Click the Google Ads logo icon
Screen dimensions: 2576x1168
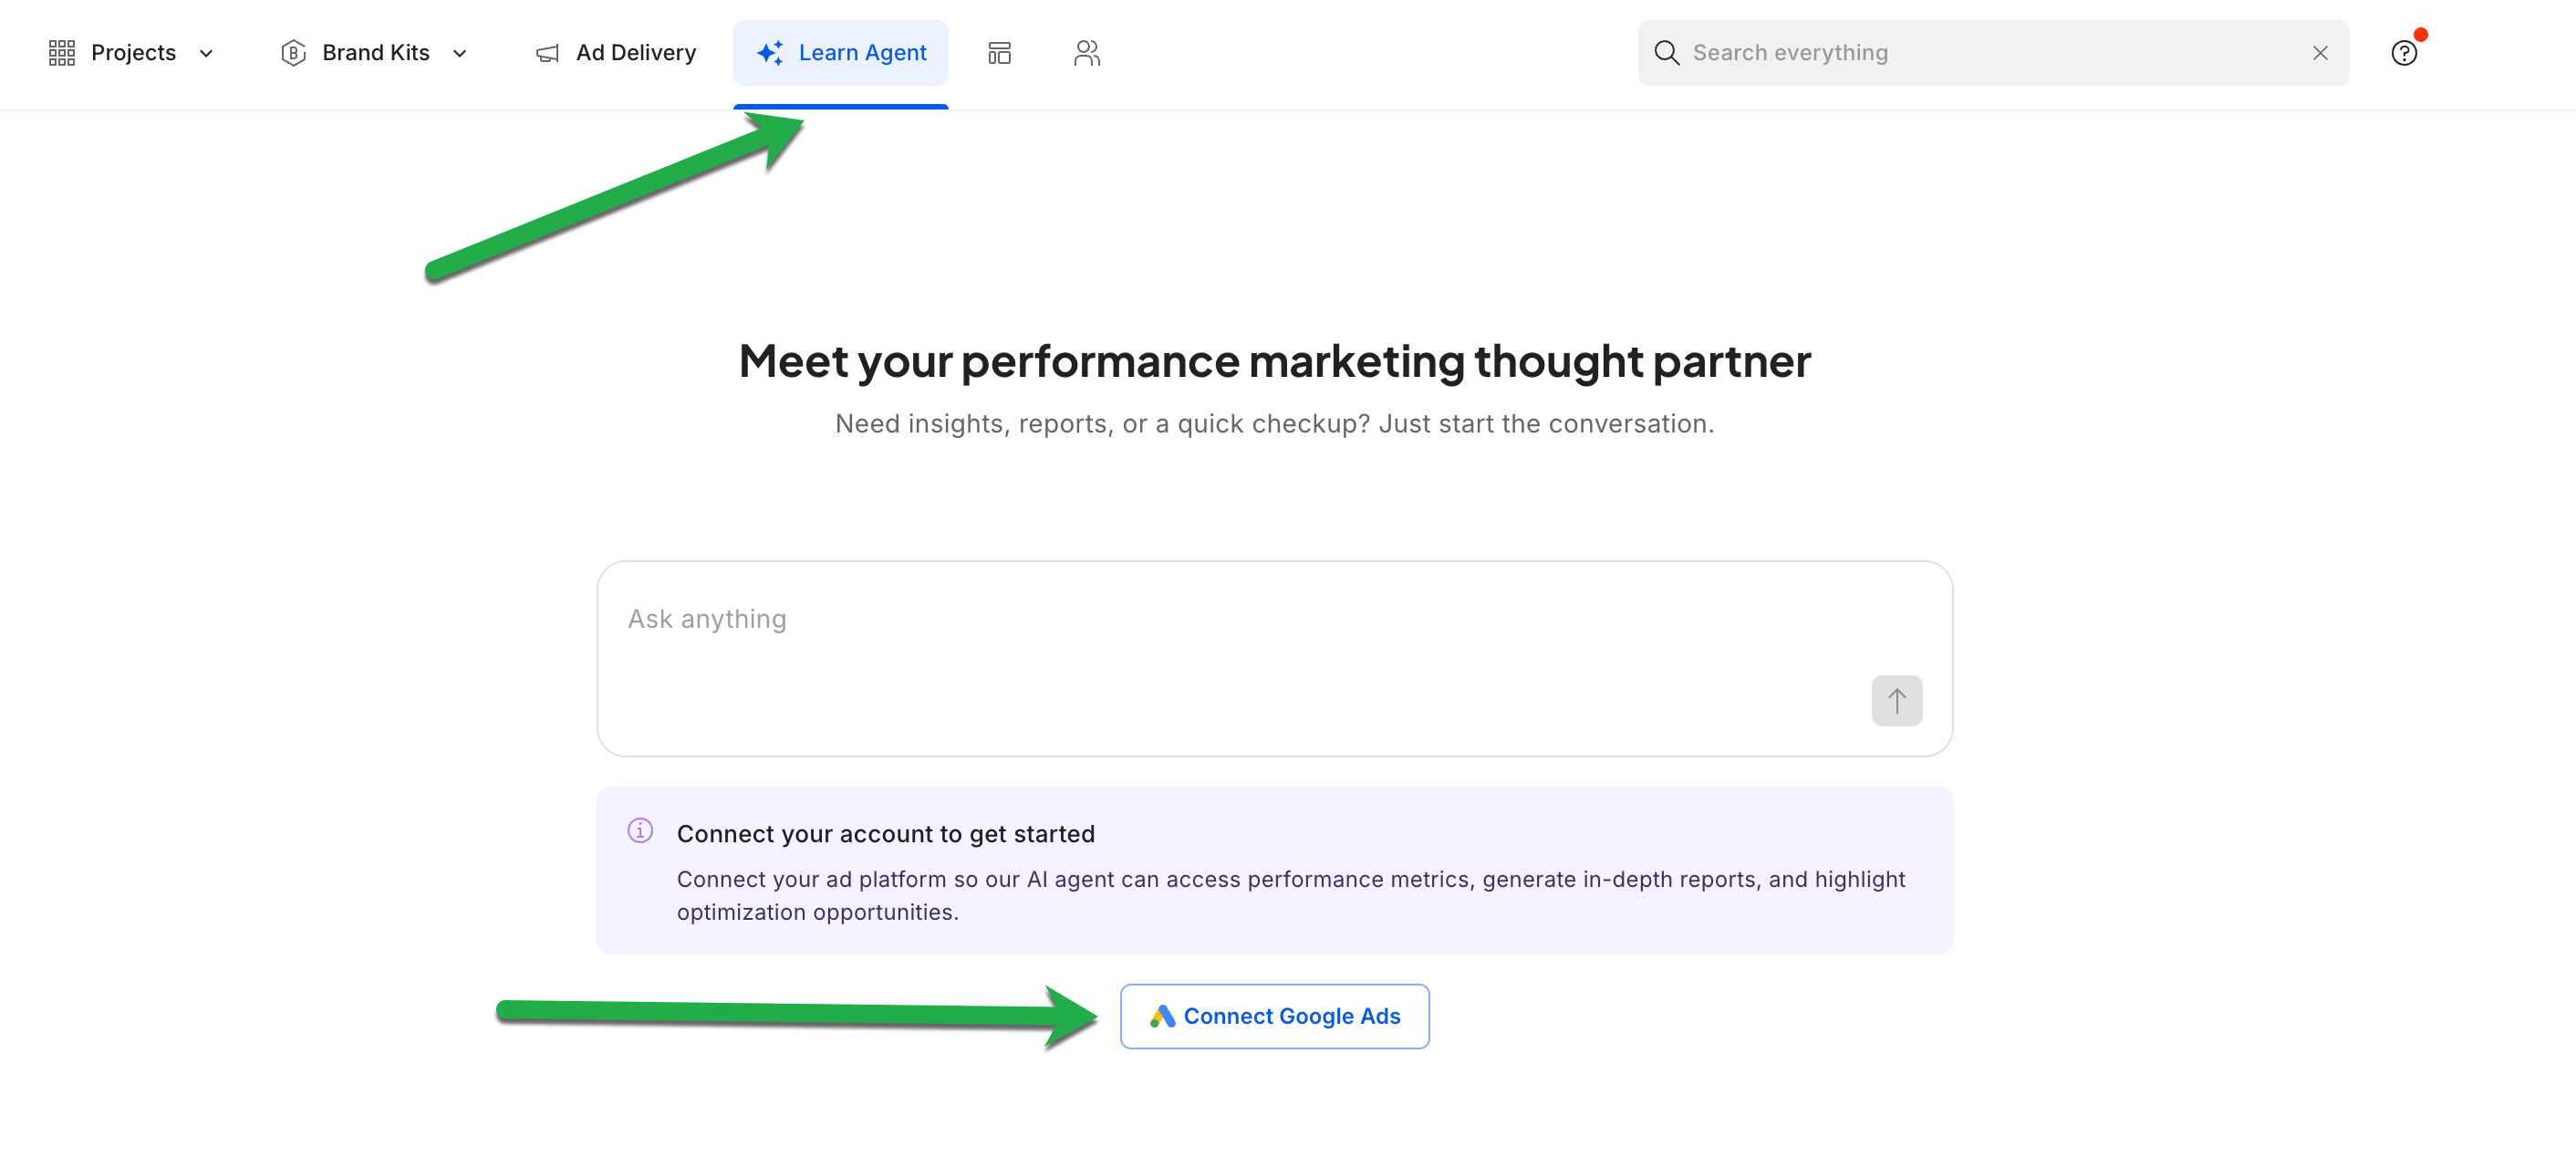coord(1161,1016)
